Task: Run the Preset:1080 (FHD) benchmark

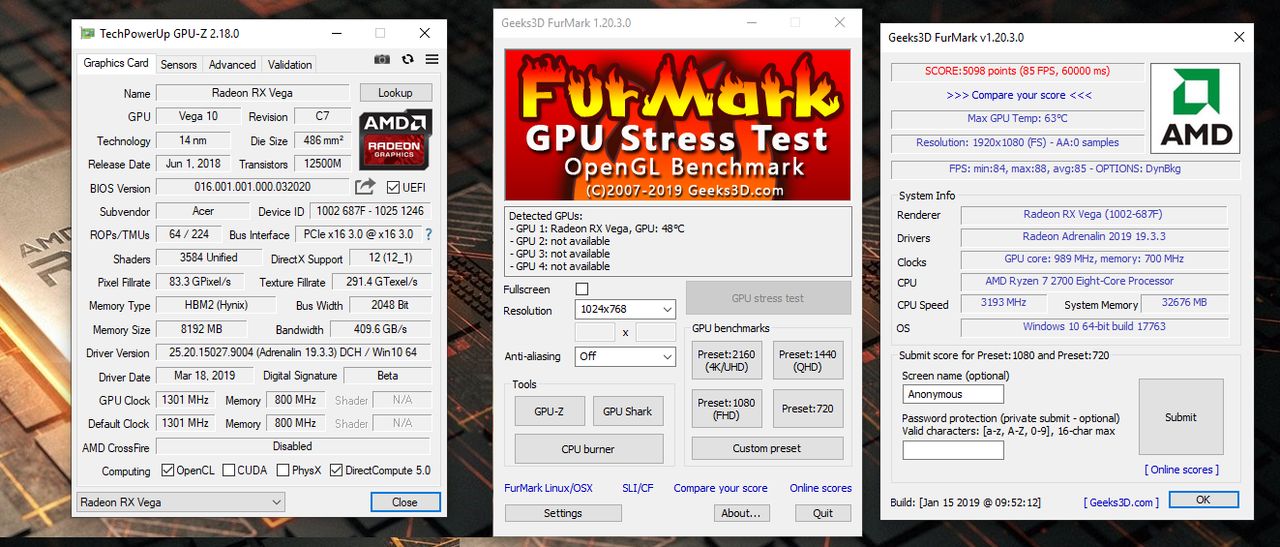Action: [728, 409]
